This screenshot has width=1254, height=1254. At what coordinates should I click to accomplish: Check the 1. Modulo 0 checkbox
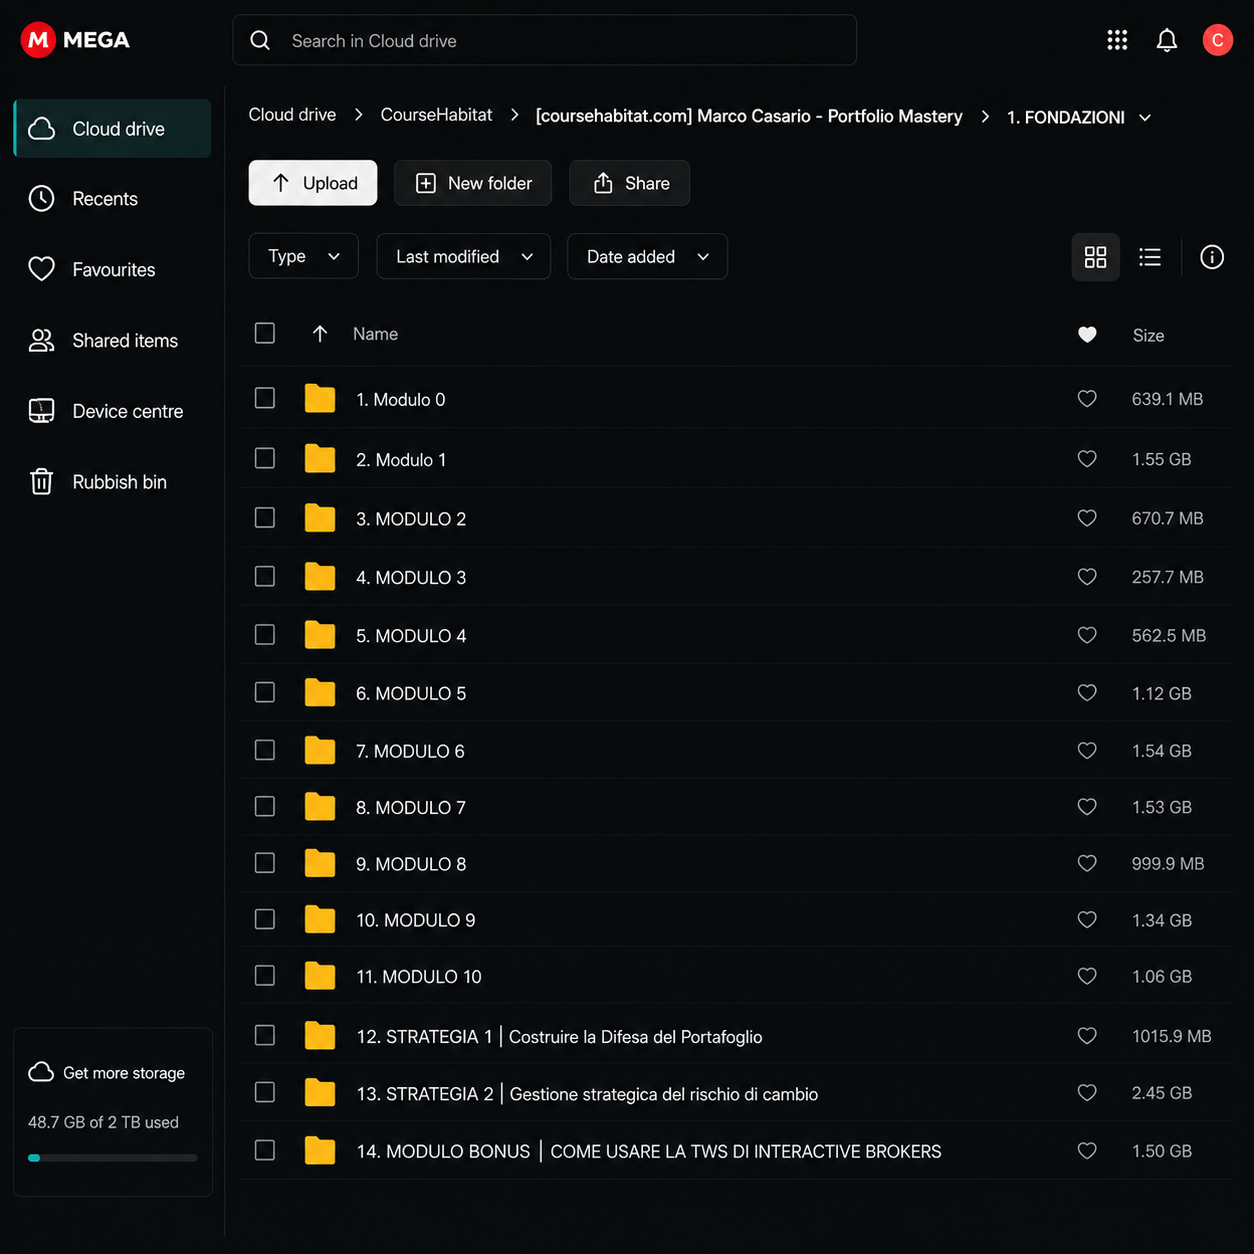pyautogui.click(x=265, y=398)
